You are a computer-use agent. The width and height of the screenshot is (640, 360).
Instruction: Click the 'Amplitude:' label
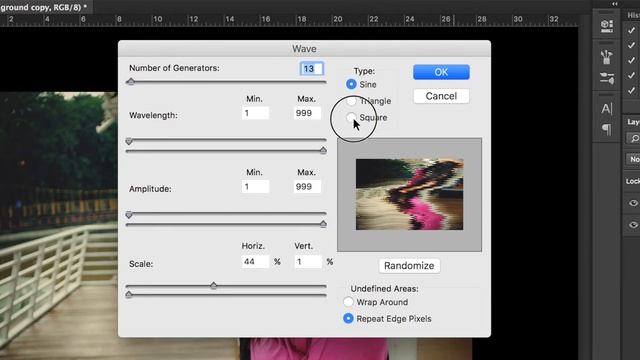(150, 189)
